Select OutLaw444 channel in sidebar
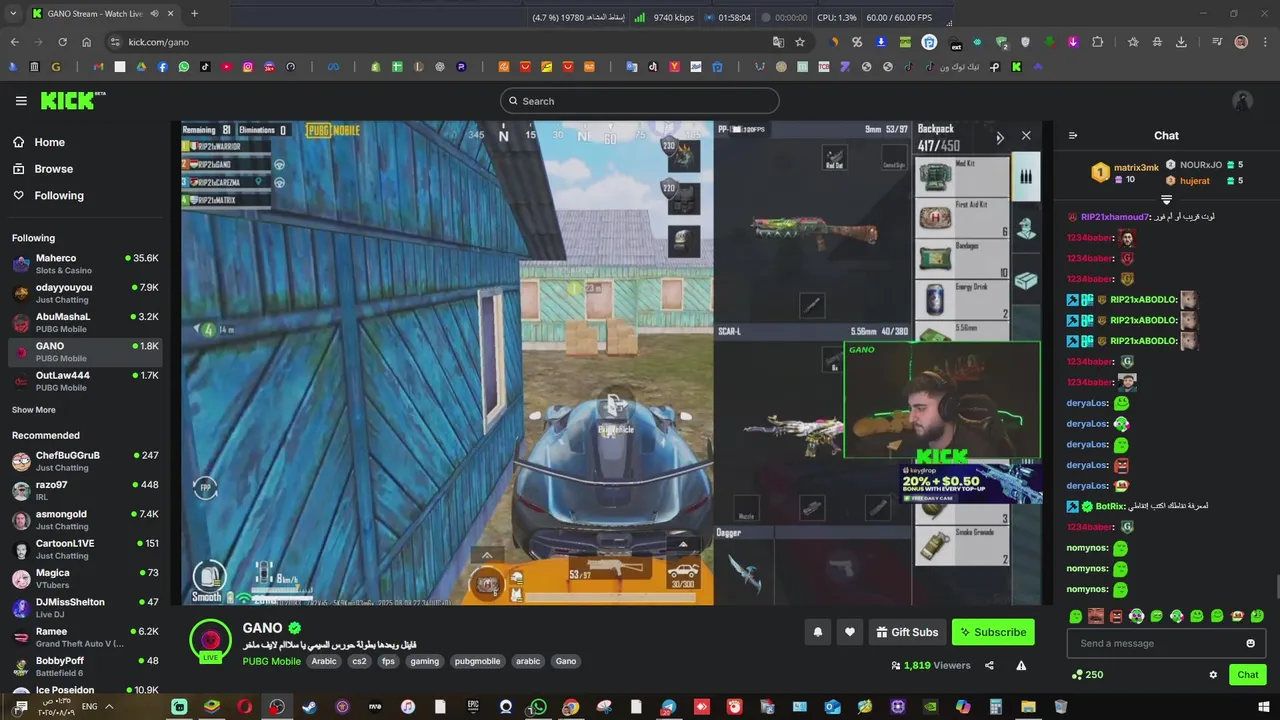Screen dimensions: 1280x720 [85, 381]
